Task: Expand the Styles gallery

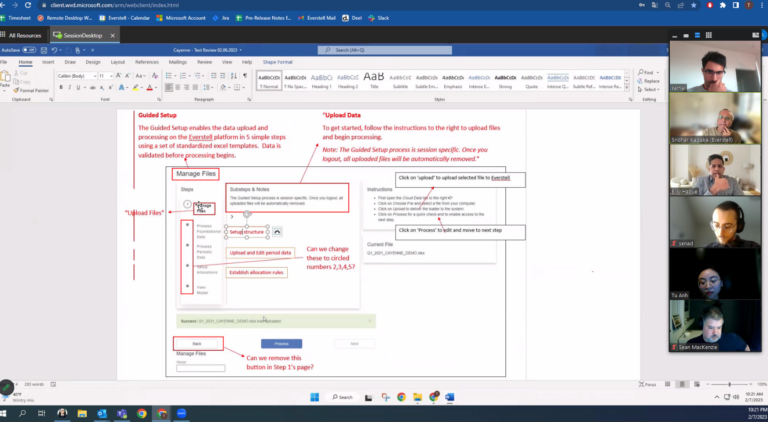Action: 626,88
